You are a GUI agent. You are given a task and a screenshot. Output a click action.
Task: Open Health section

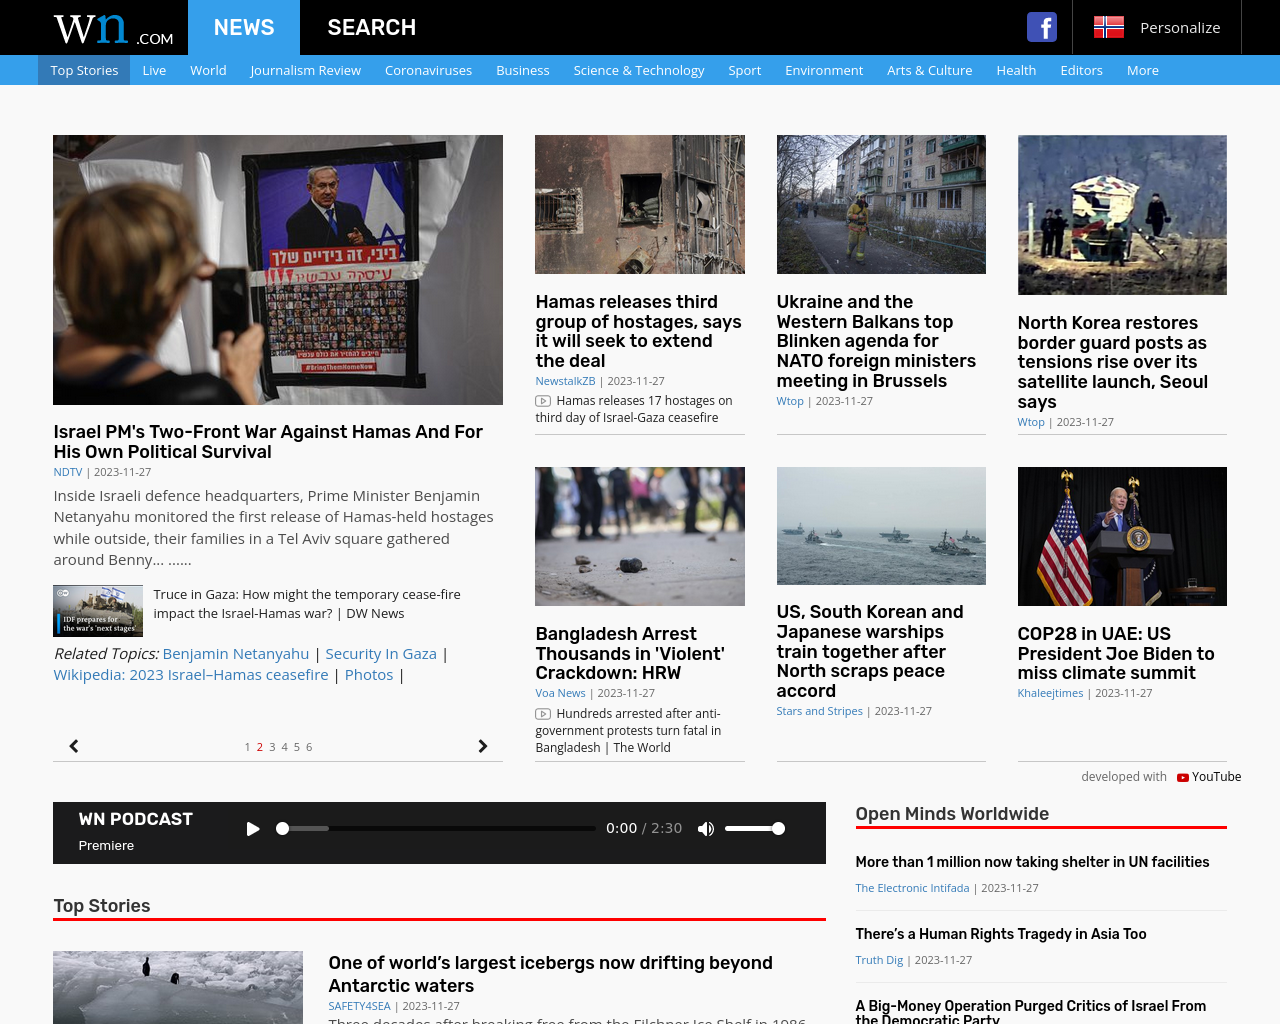point(1016,70)
